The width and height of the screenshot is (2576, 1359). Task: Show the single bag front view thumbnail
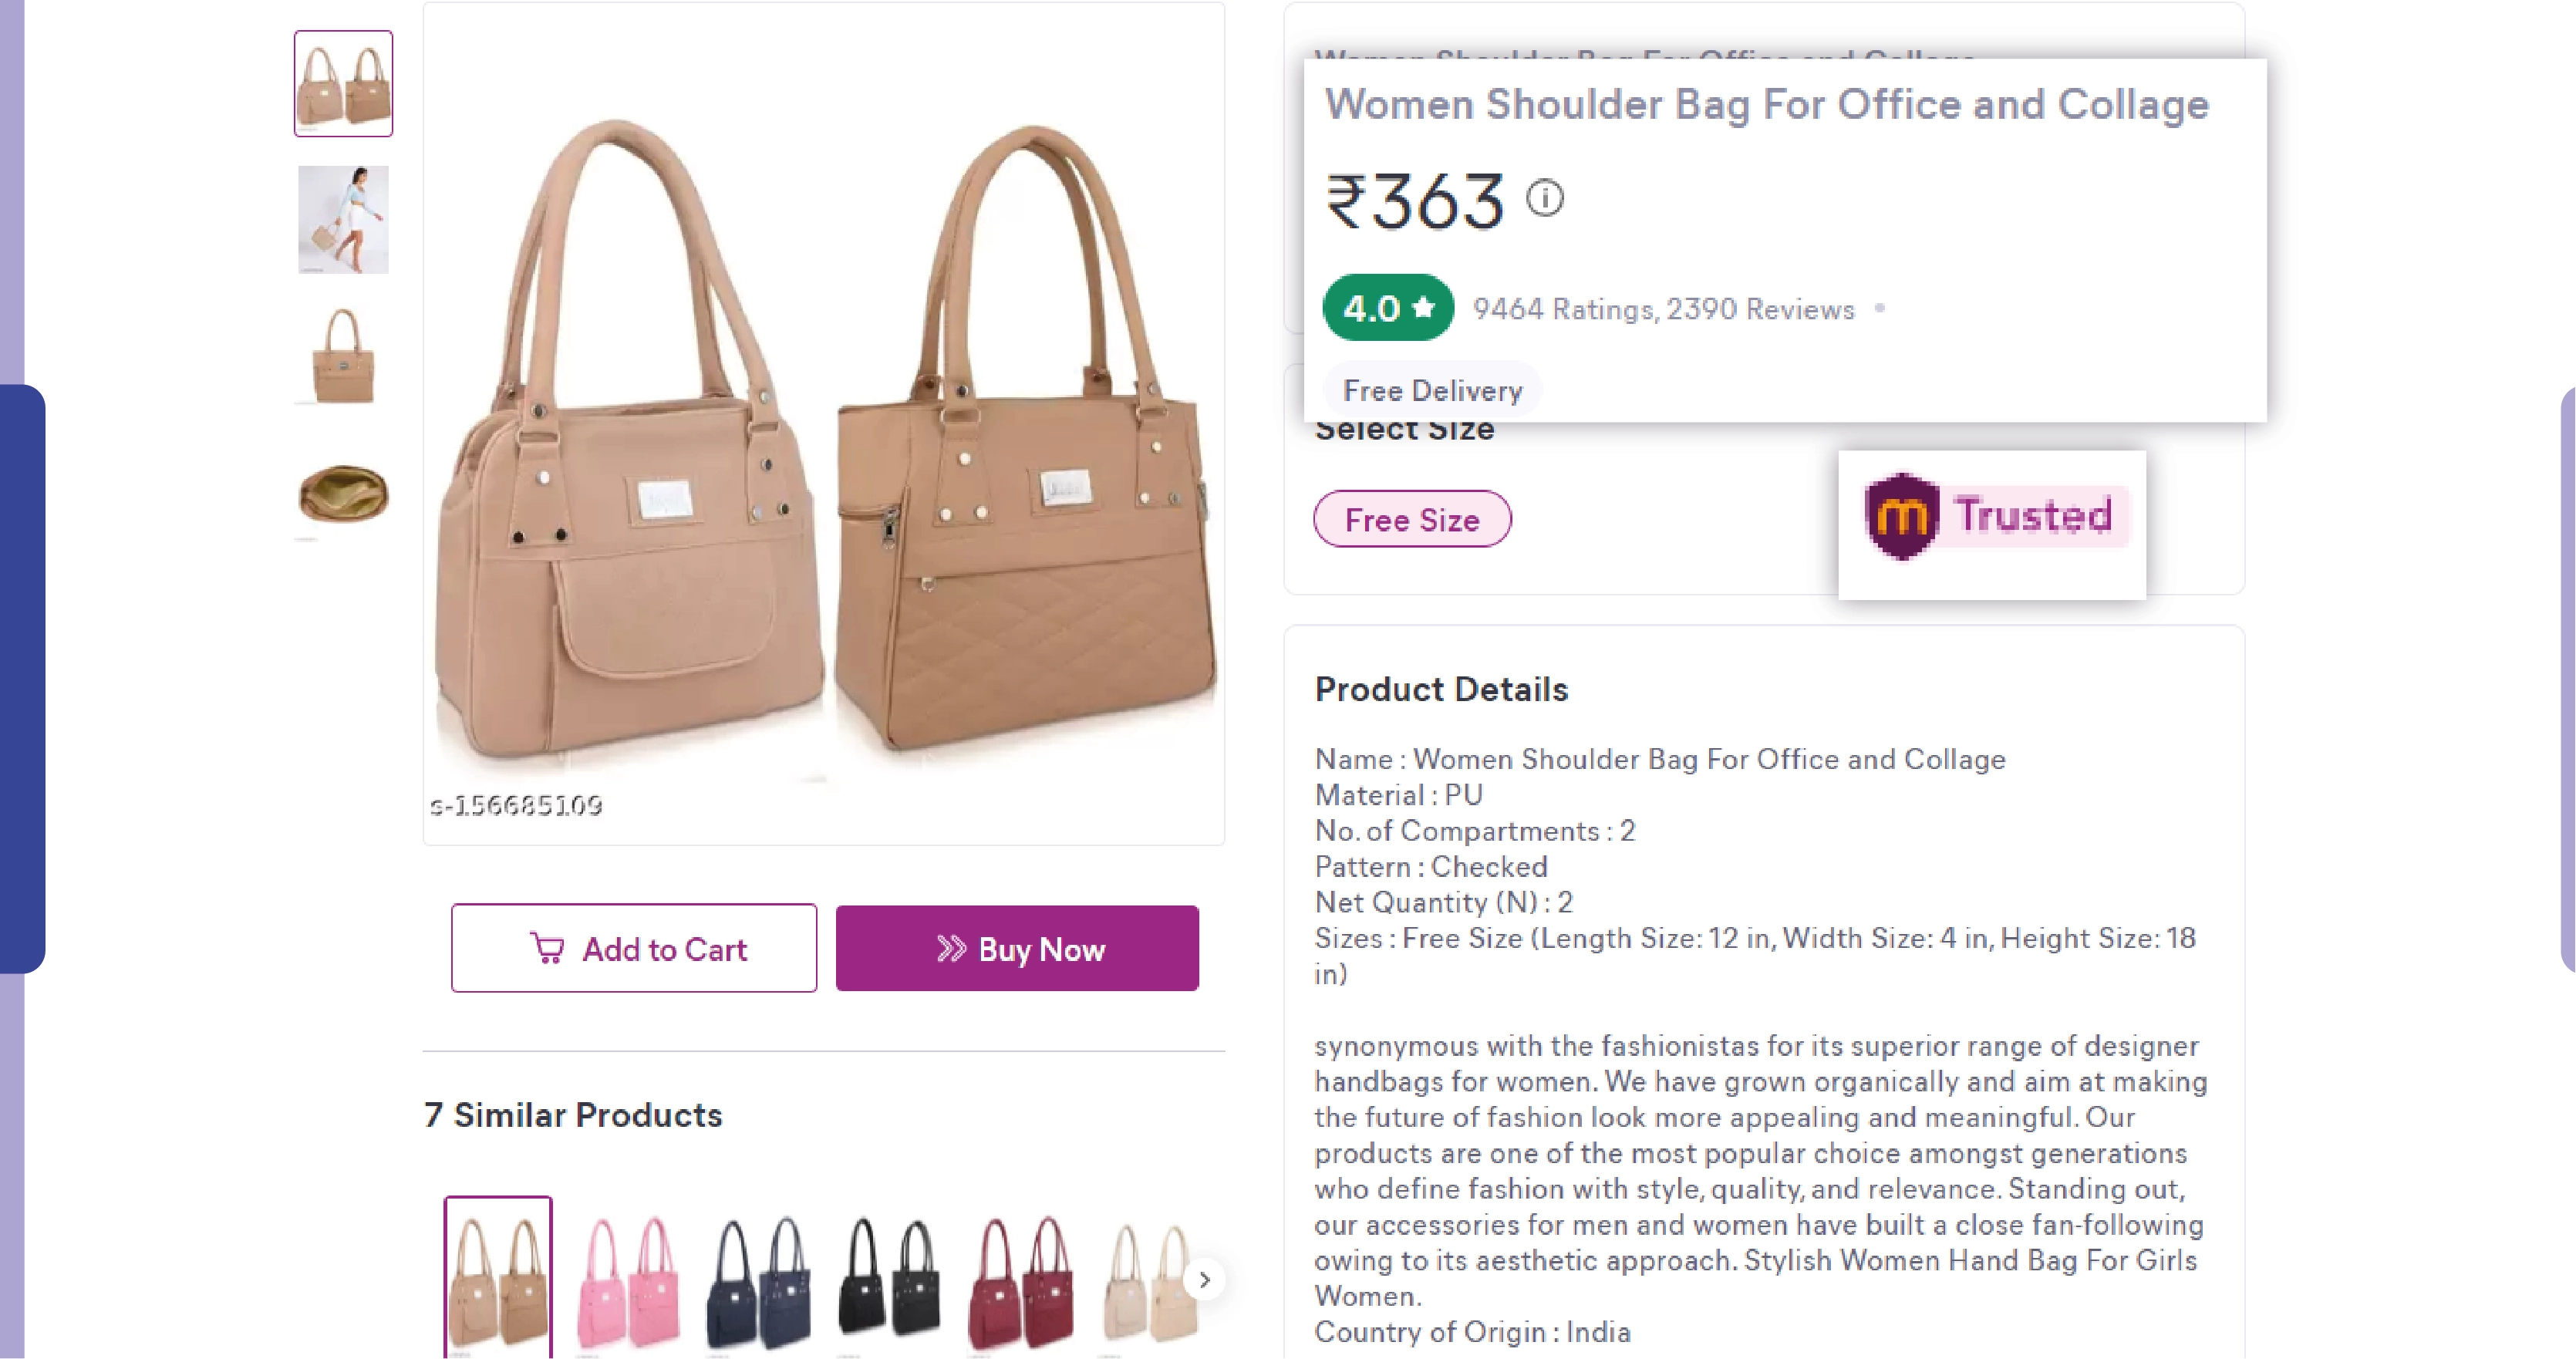(x=343, y=356)
